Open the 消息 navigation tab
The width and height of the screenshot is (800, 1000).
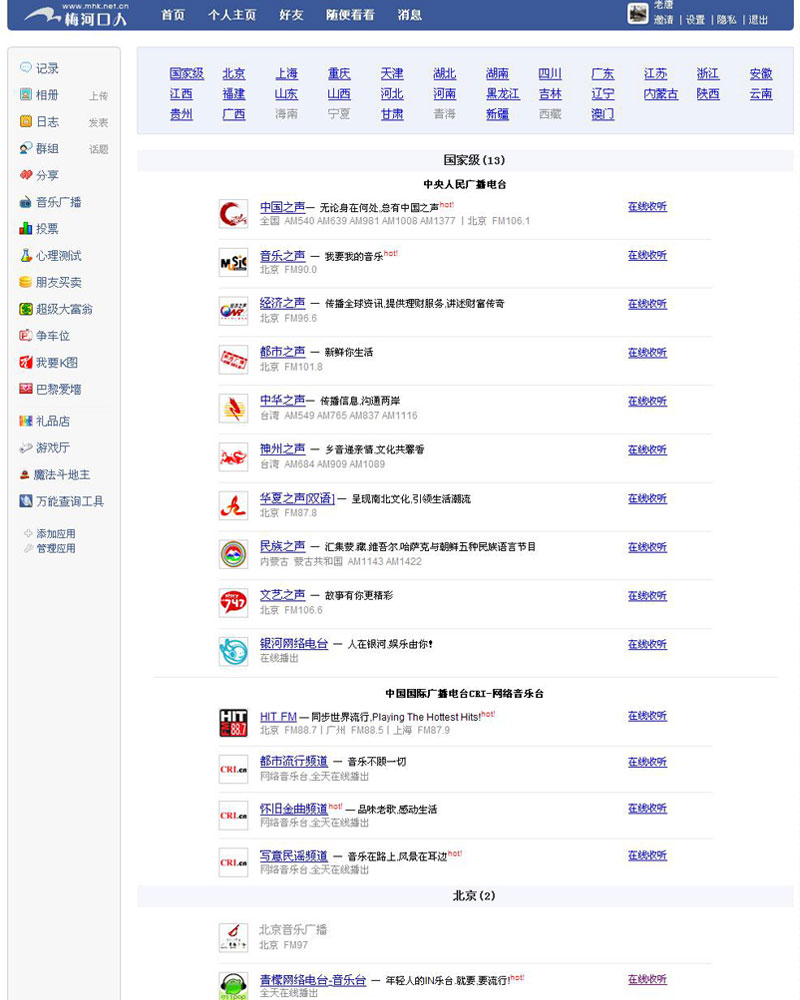(x=410, y=15)
